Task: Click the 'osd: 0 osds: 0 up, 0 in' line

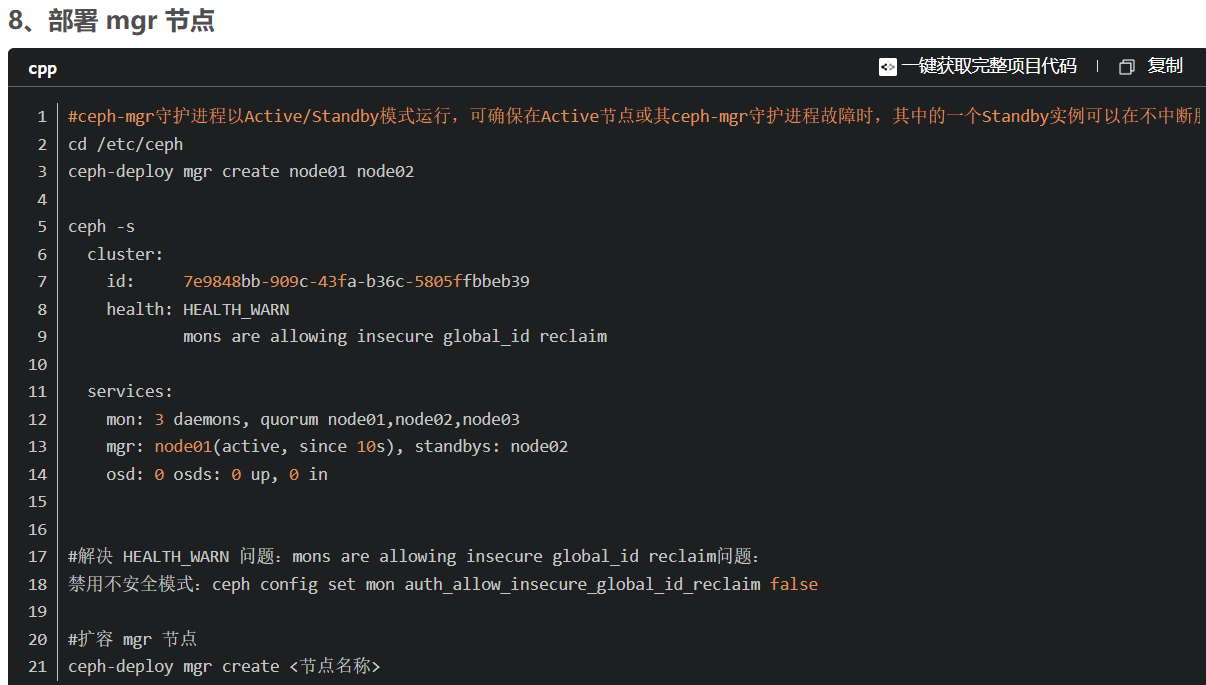Action: 217,474
